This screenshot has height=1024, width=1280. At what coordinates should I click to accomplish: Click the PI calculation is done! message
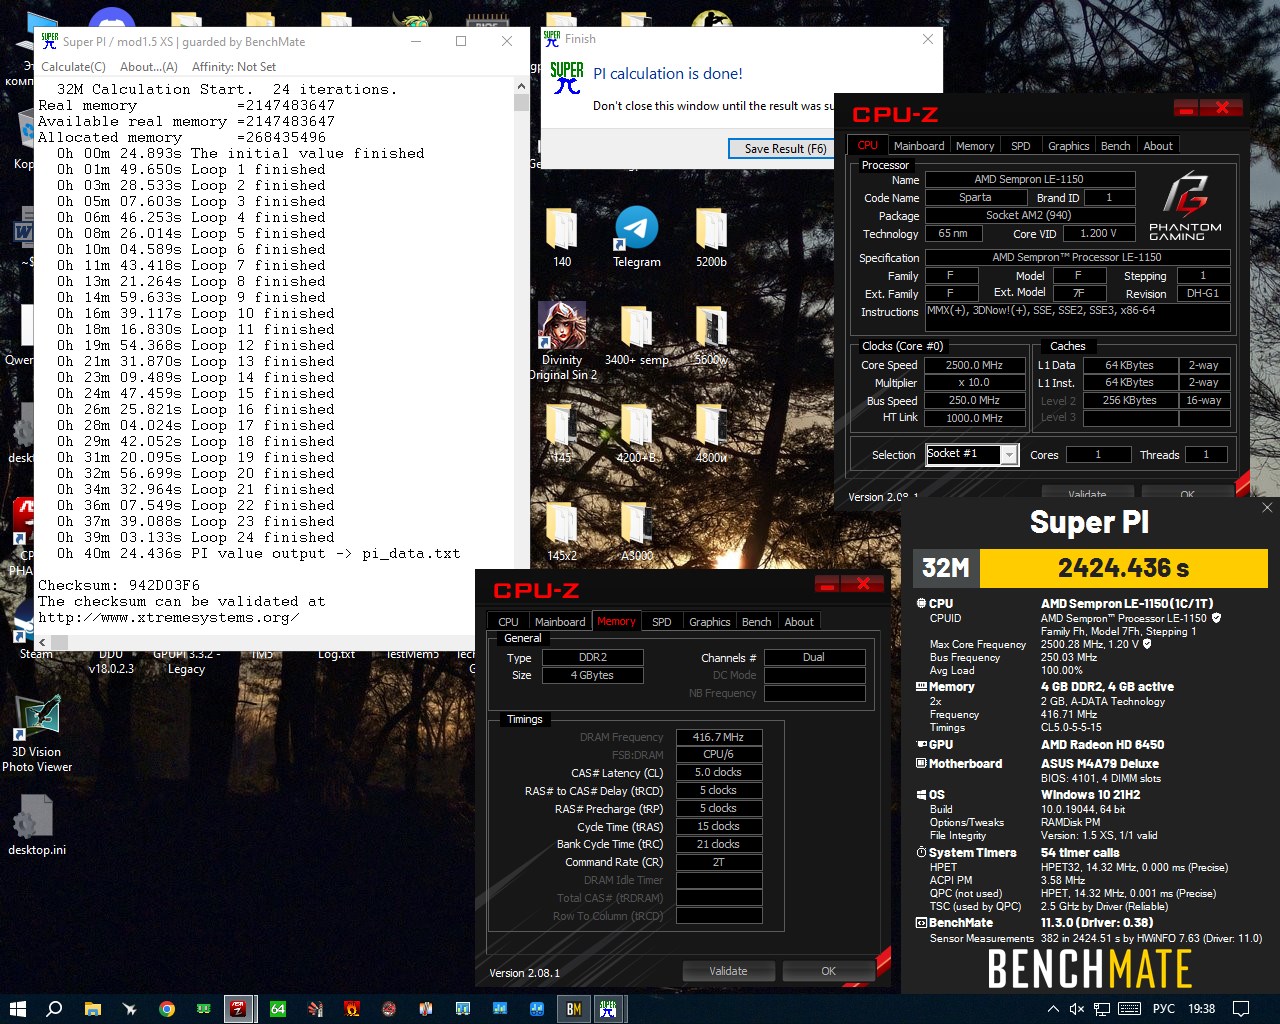coord(668,73)
